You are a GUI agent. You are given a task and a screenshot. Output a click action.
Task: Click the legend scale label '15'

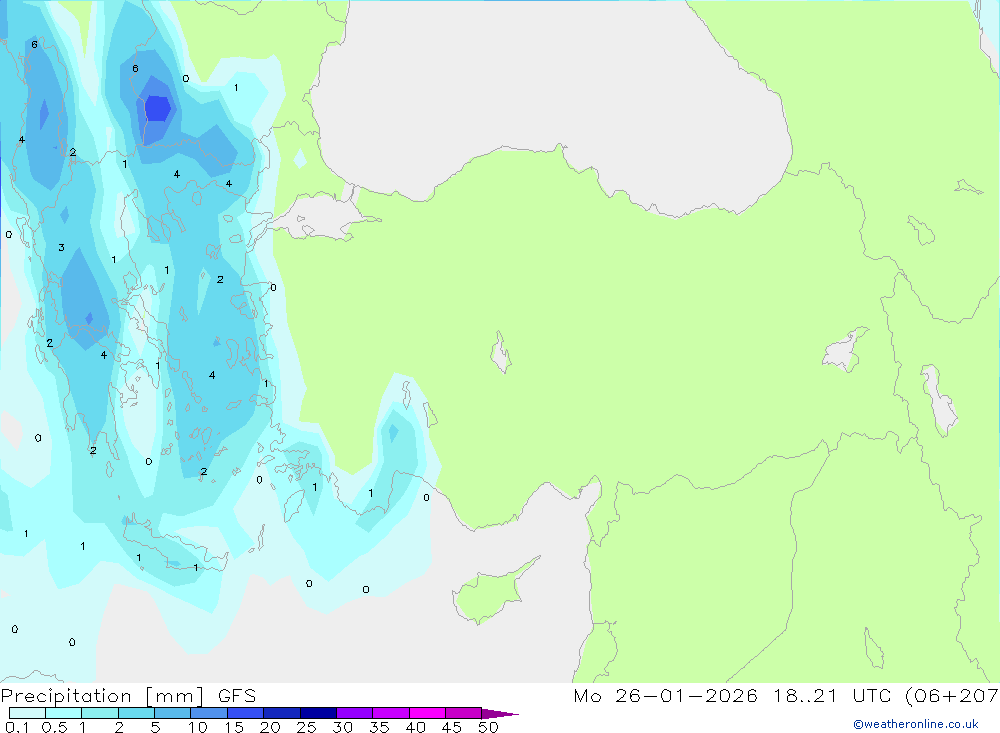coord(234,727)
